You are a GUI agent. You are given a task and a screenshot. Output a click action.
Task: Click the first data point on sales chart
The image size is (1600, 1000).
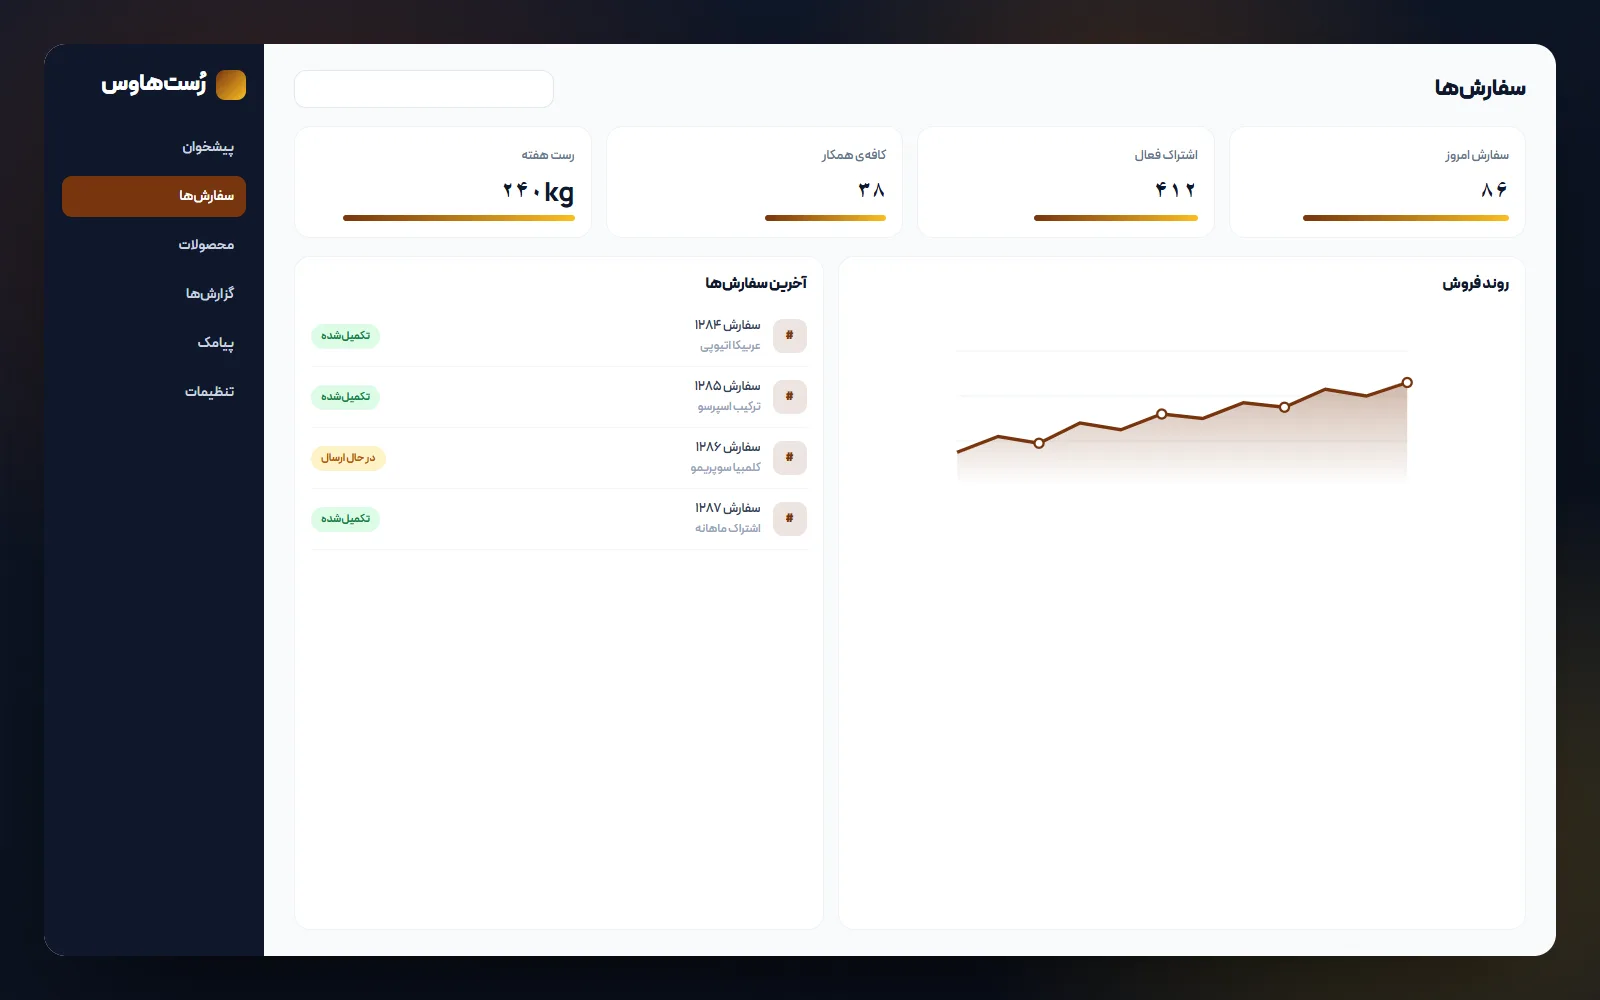tap(1039, 443)
